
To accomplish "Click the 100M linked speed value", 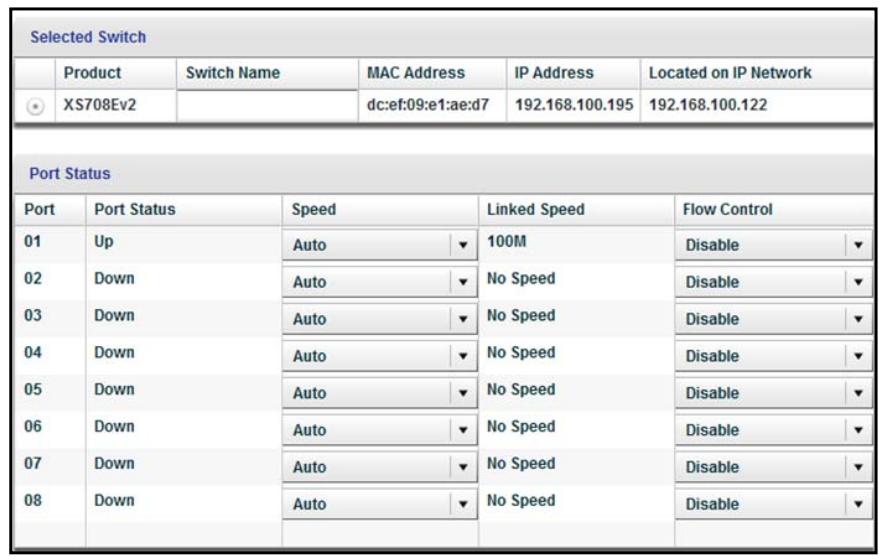I will pyautogui.click(x=506, y=242).
